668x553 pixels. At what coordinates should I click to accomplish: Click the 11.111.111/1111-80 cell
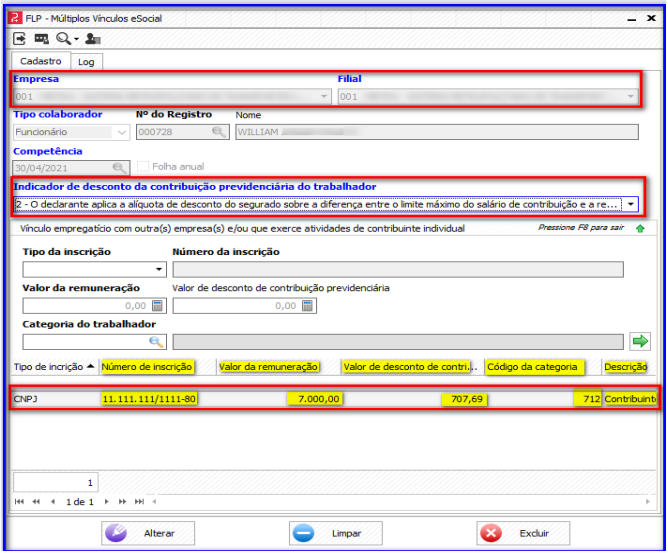pos(149,399)
